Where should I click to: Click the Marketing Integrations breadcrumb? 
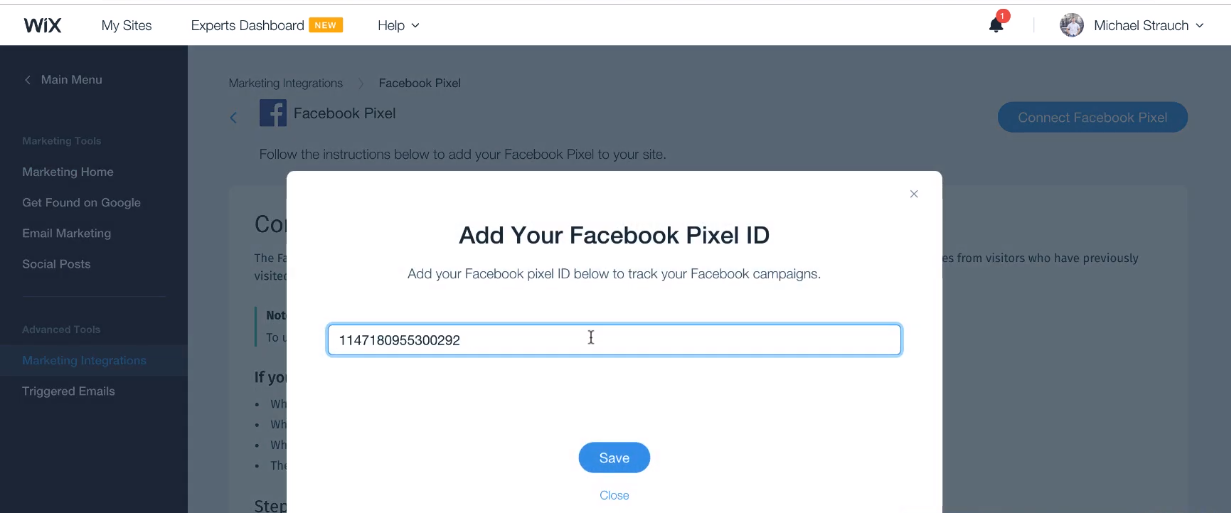click(285, 83)
